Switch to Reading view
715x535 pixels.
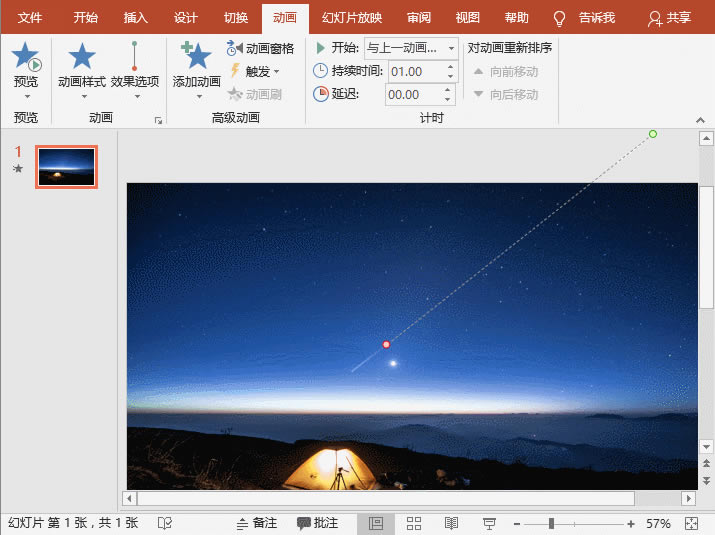(x=451, y=524)
